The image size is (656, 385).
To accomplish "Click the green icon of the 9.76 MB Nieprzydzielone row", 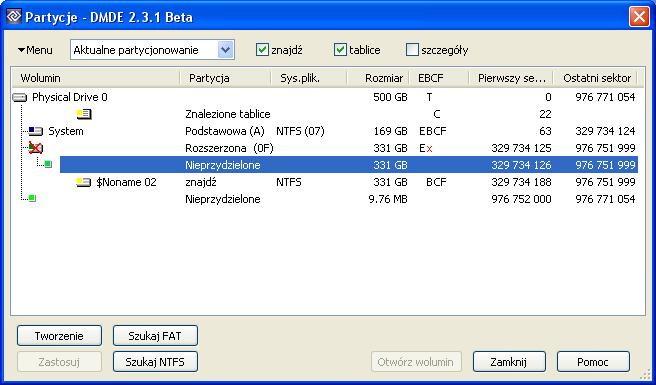I will point(32,199).
